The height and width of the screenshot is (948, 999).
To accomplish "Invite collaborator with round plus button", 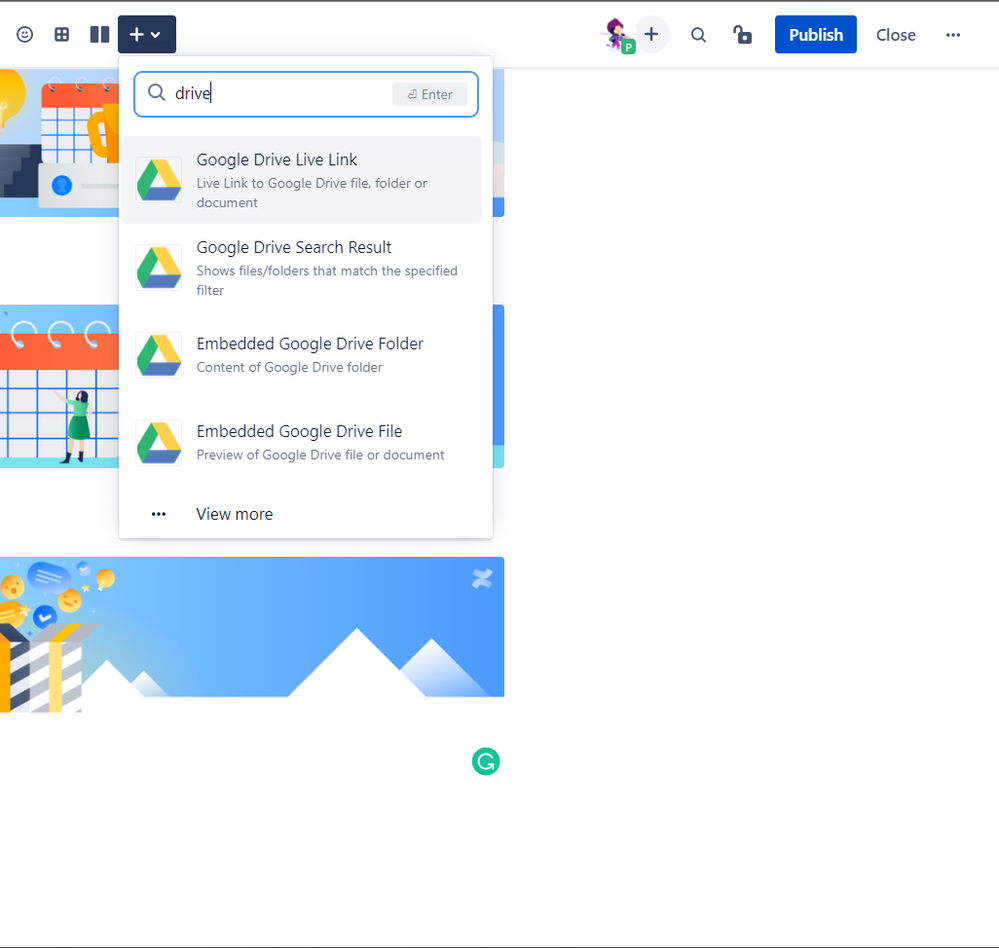I will click(x=651, y=34).
